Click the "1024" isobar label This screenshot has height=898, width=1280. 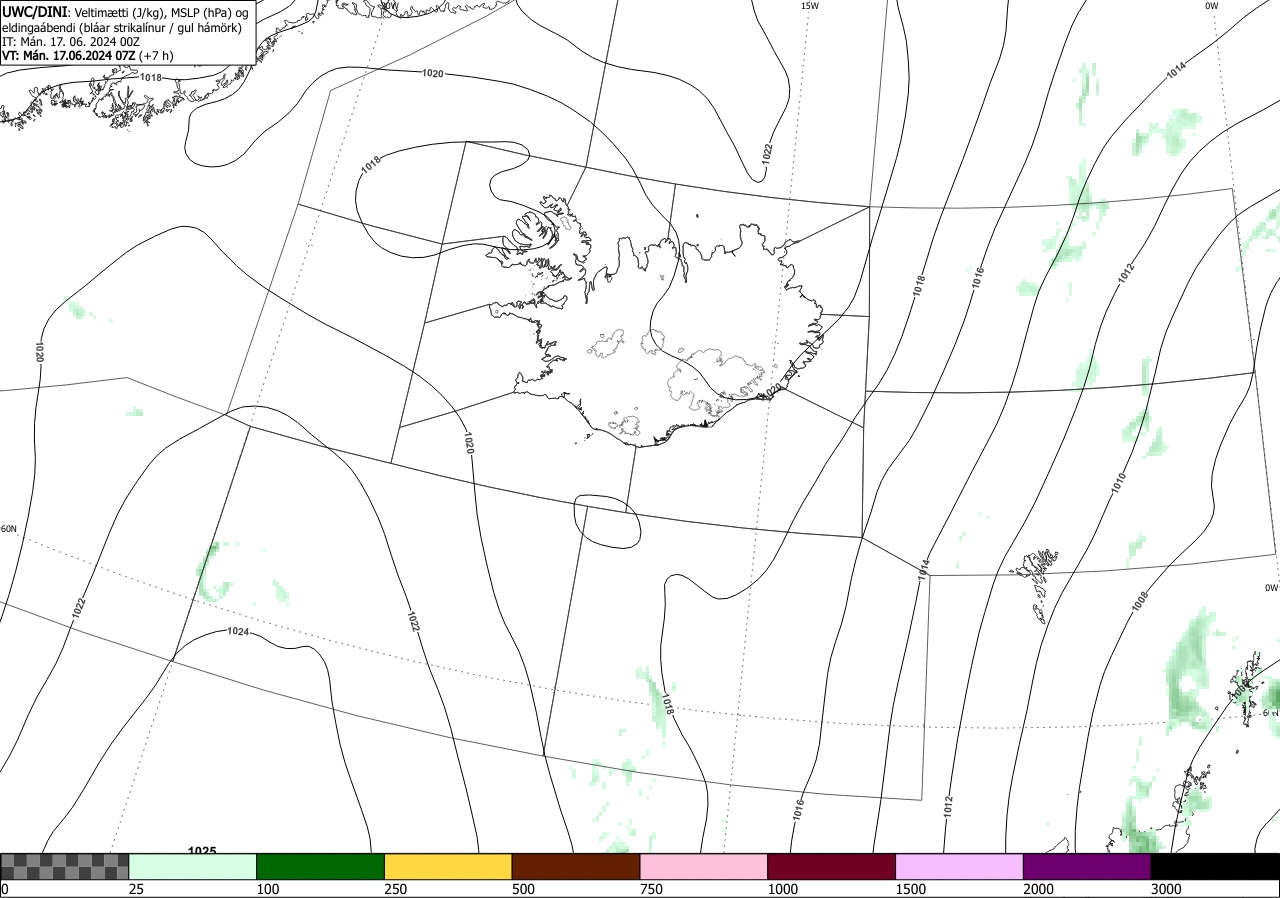point(237,631)
